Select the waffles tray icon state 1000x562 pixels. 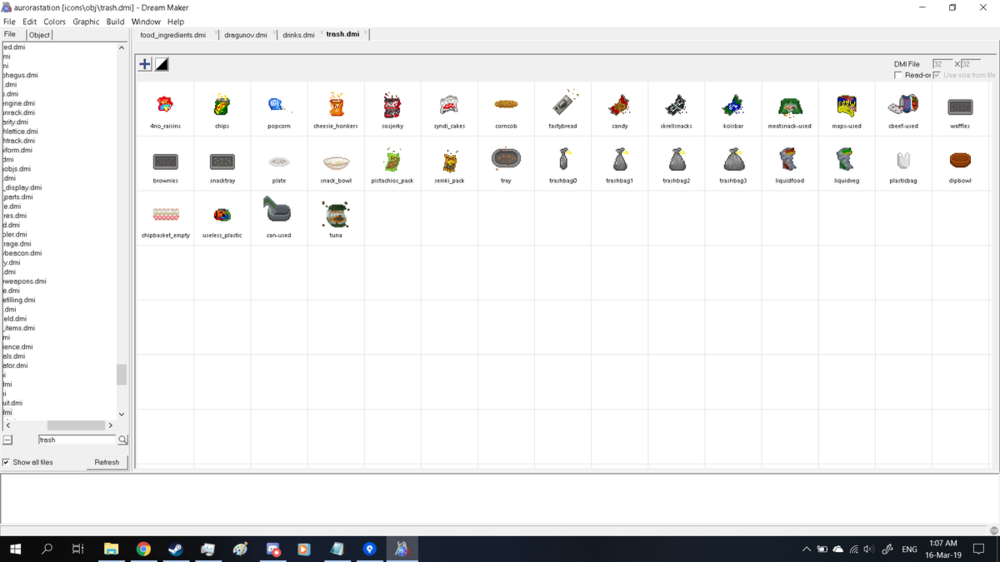960,107
